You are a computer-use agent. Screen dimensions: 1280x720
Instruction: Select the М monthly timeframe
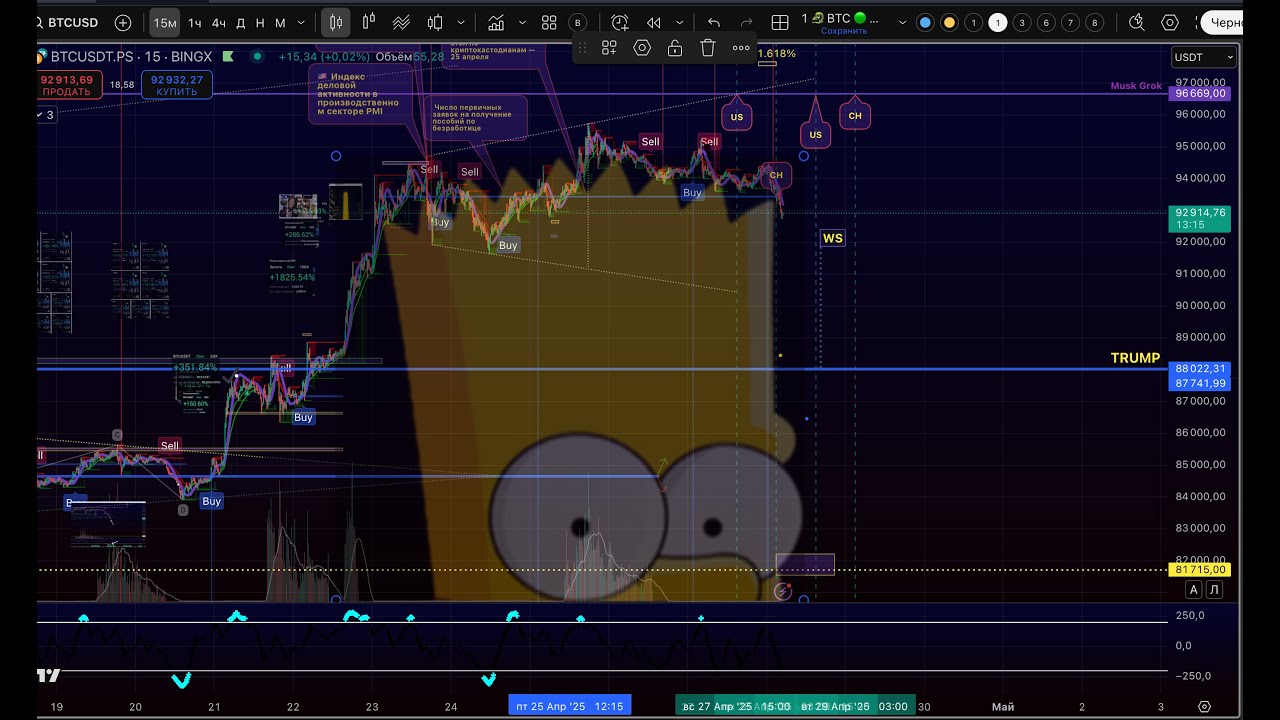[280, 22]
